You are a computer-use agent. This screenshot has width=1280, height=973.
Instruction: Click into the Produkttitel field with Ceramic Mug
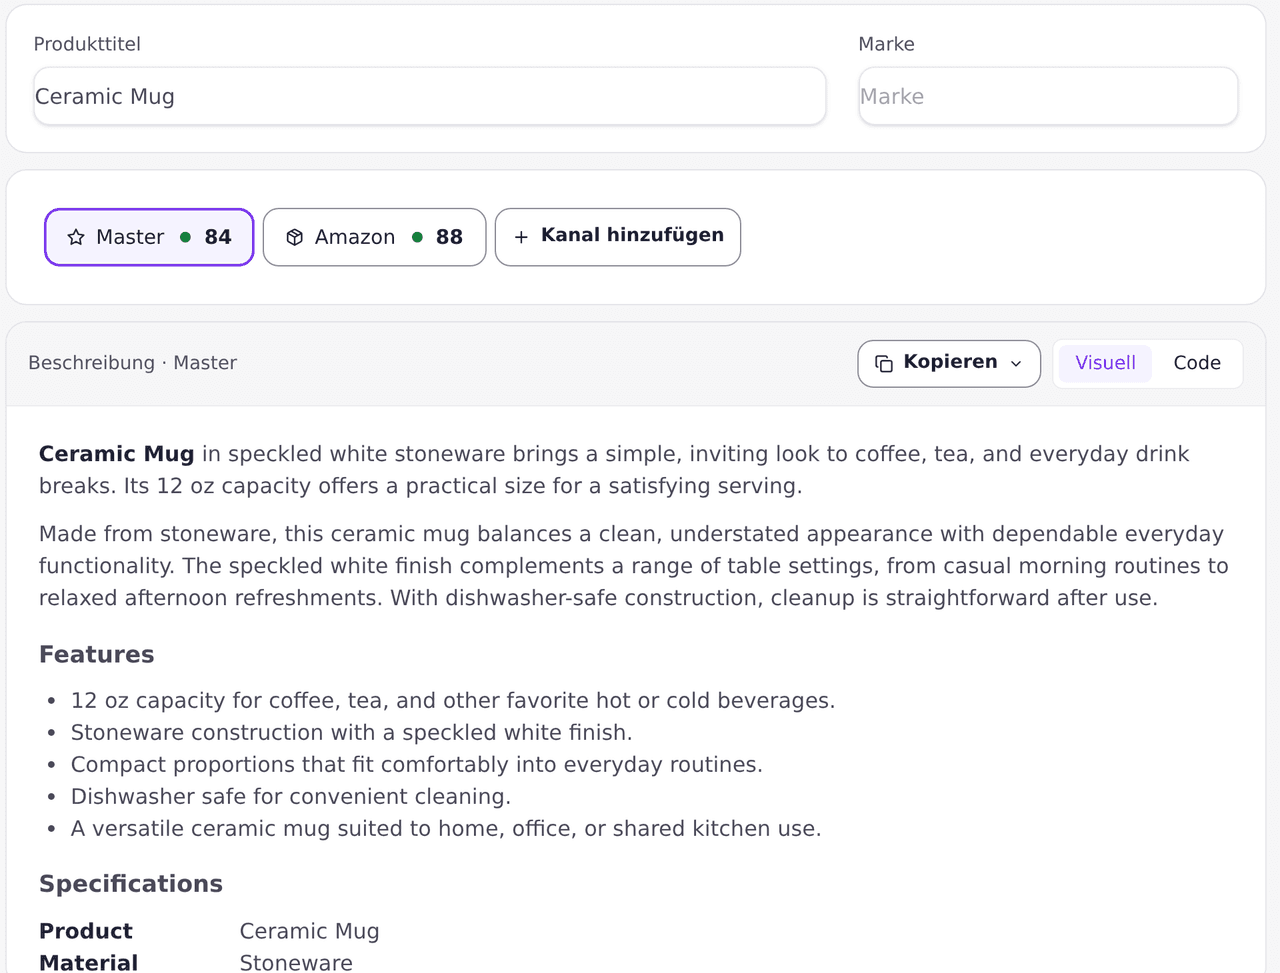(430, 96)
